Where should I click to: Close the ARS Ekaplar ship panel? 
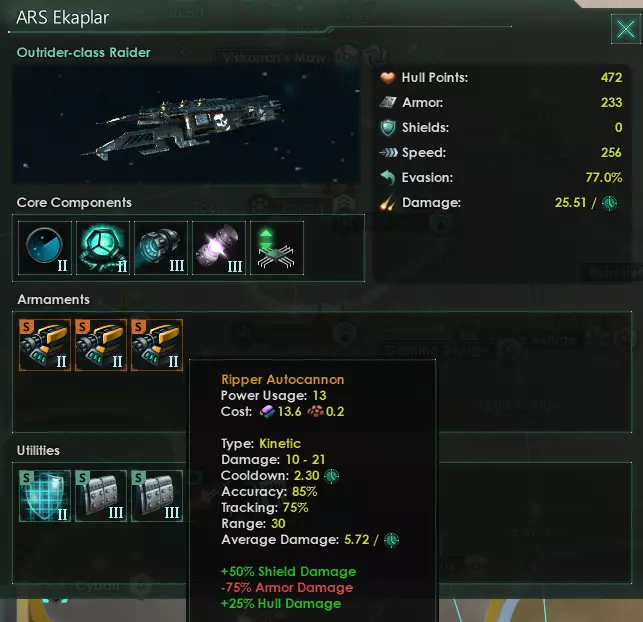pyautogui.click(x=625, y=29)
